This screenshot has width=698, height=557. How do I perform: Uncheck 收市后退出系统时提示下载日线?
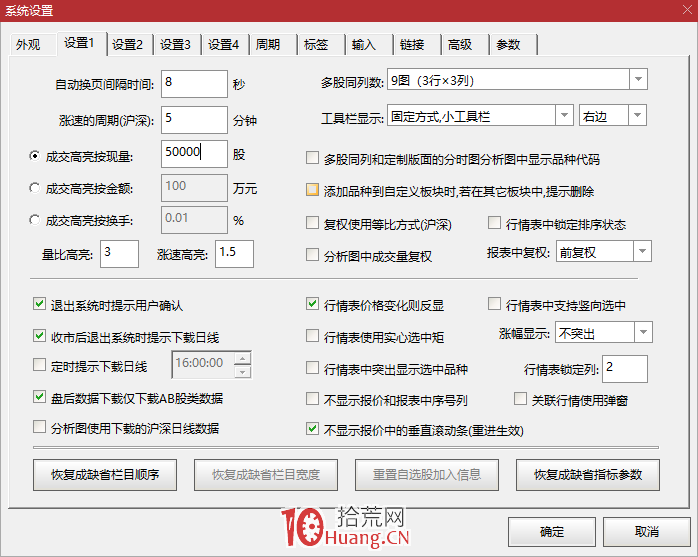point(39,335)
